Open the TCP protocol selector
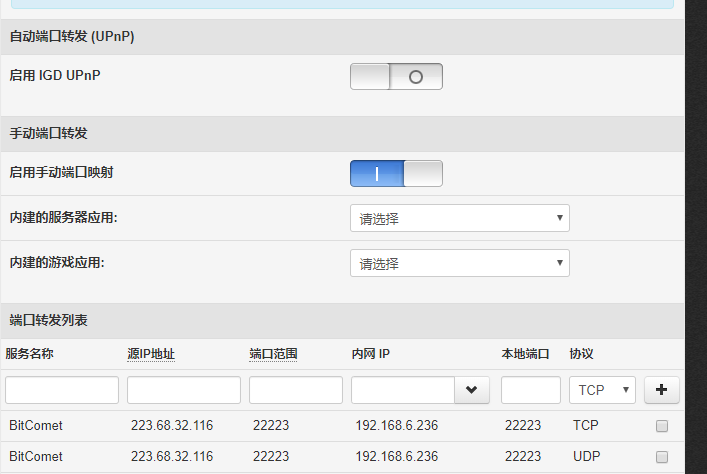The height and width of the screenshot is (474, 707). (602, 389)
